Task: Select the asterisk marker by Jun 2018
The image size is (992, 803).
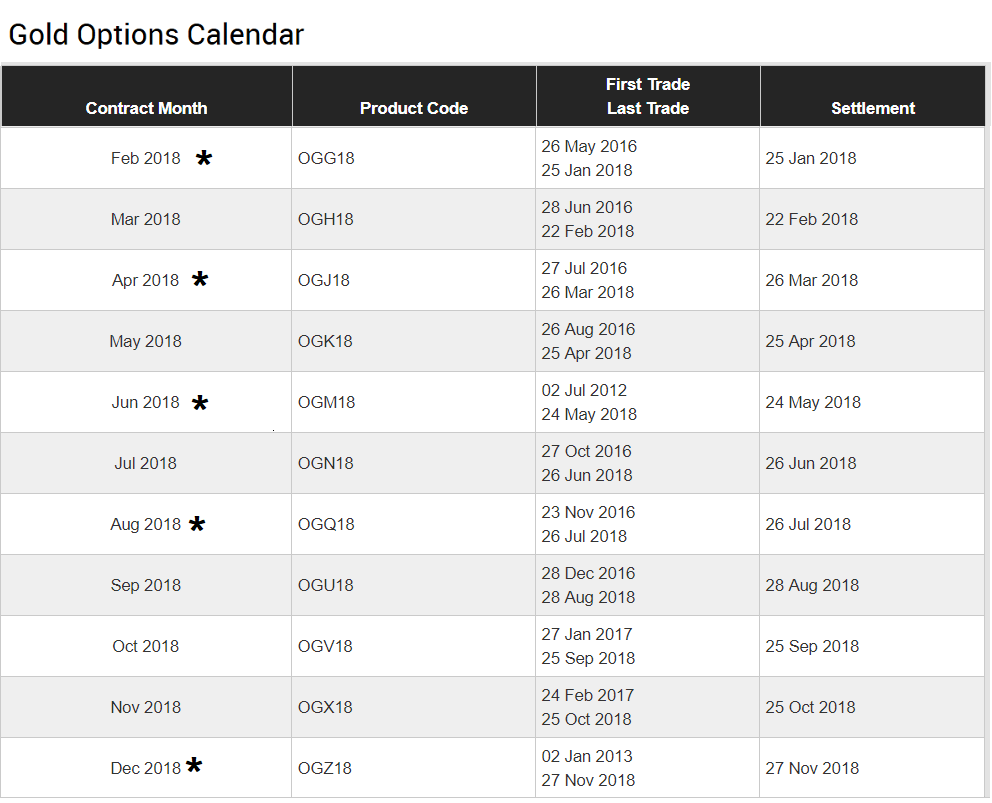Action: 200,403
